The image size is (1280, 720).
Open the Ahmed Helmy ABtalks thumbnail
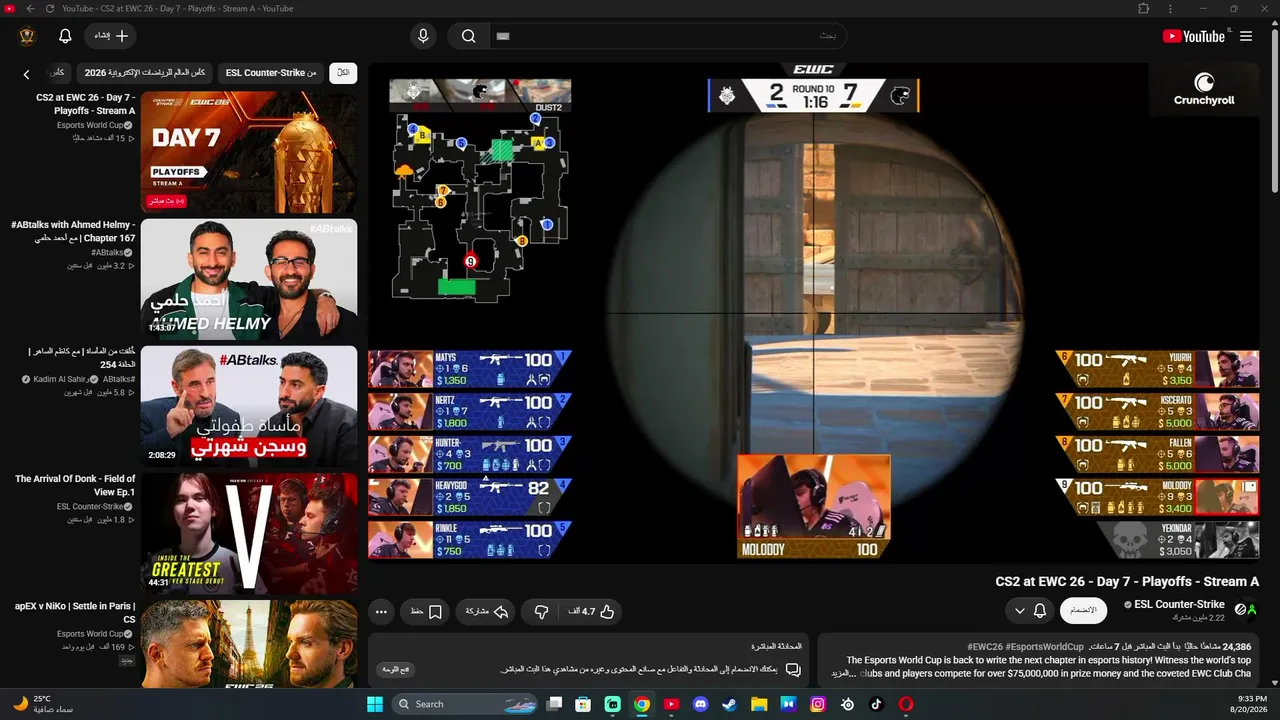pyautogui.click(x=249, y=280)
